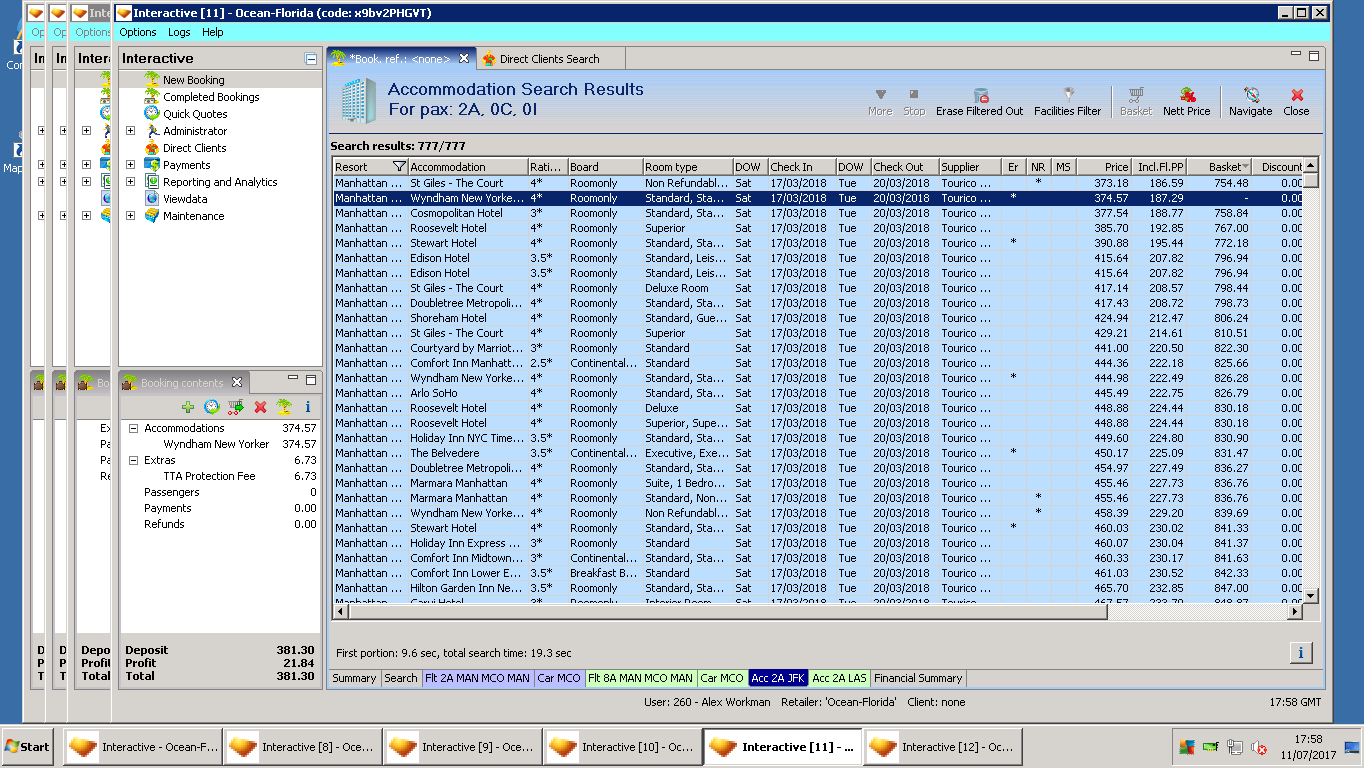Click the results vertical scrollbar down arrow
1364x768 pixels.
(x=1311, y=596)
